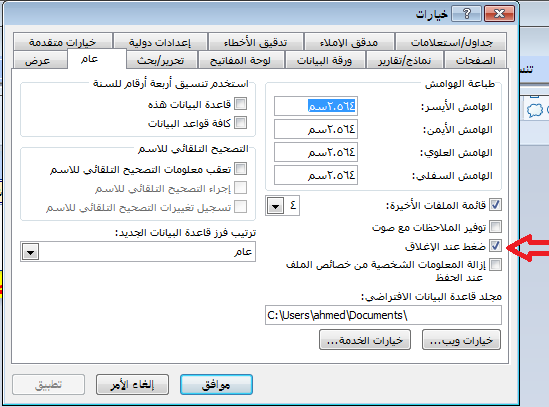Enable كافة قواعد البيانات checkbox
Screen dimensions: 549x407
pyautogui.click(x=241, y=123)
